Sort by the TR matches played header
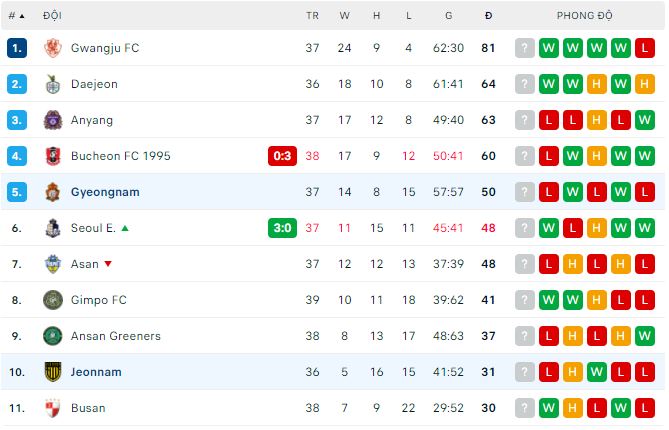The width and height of the screenshot is (669, 430). pyautogui.click(x=312, y=16)
